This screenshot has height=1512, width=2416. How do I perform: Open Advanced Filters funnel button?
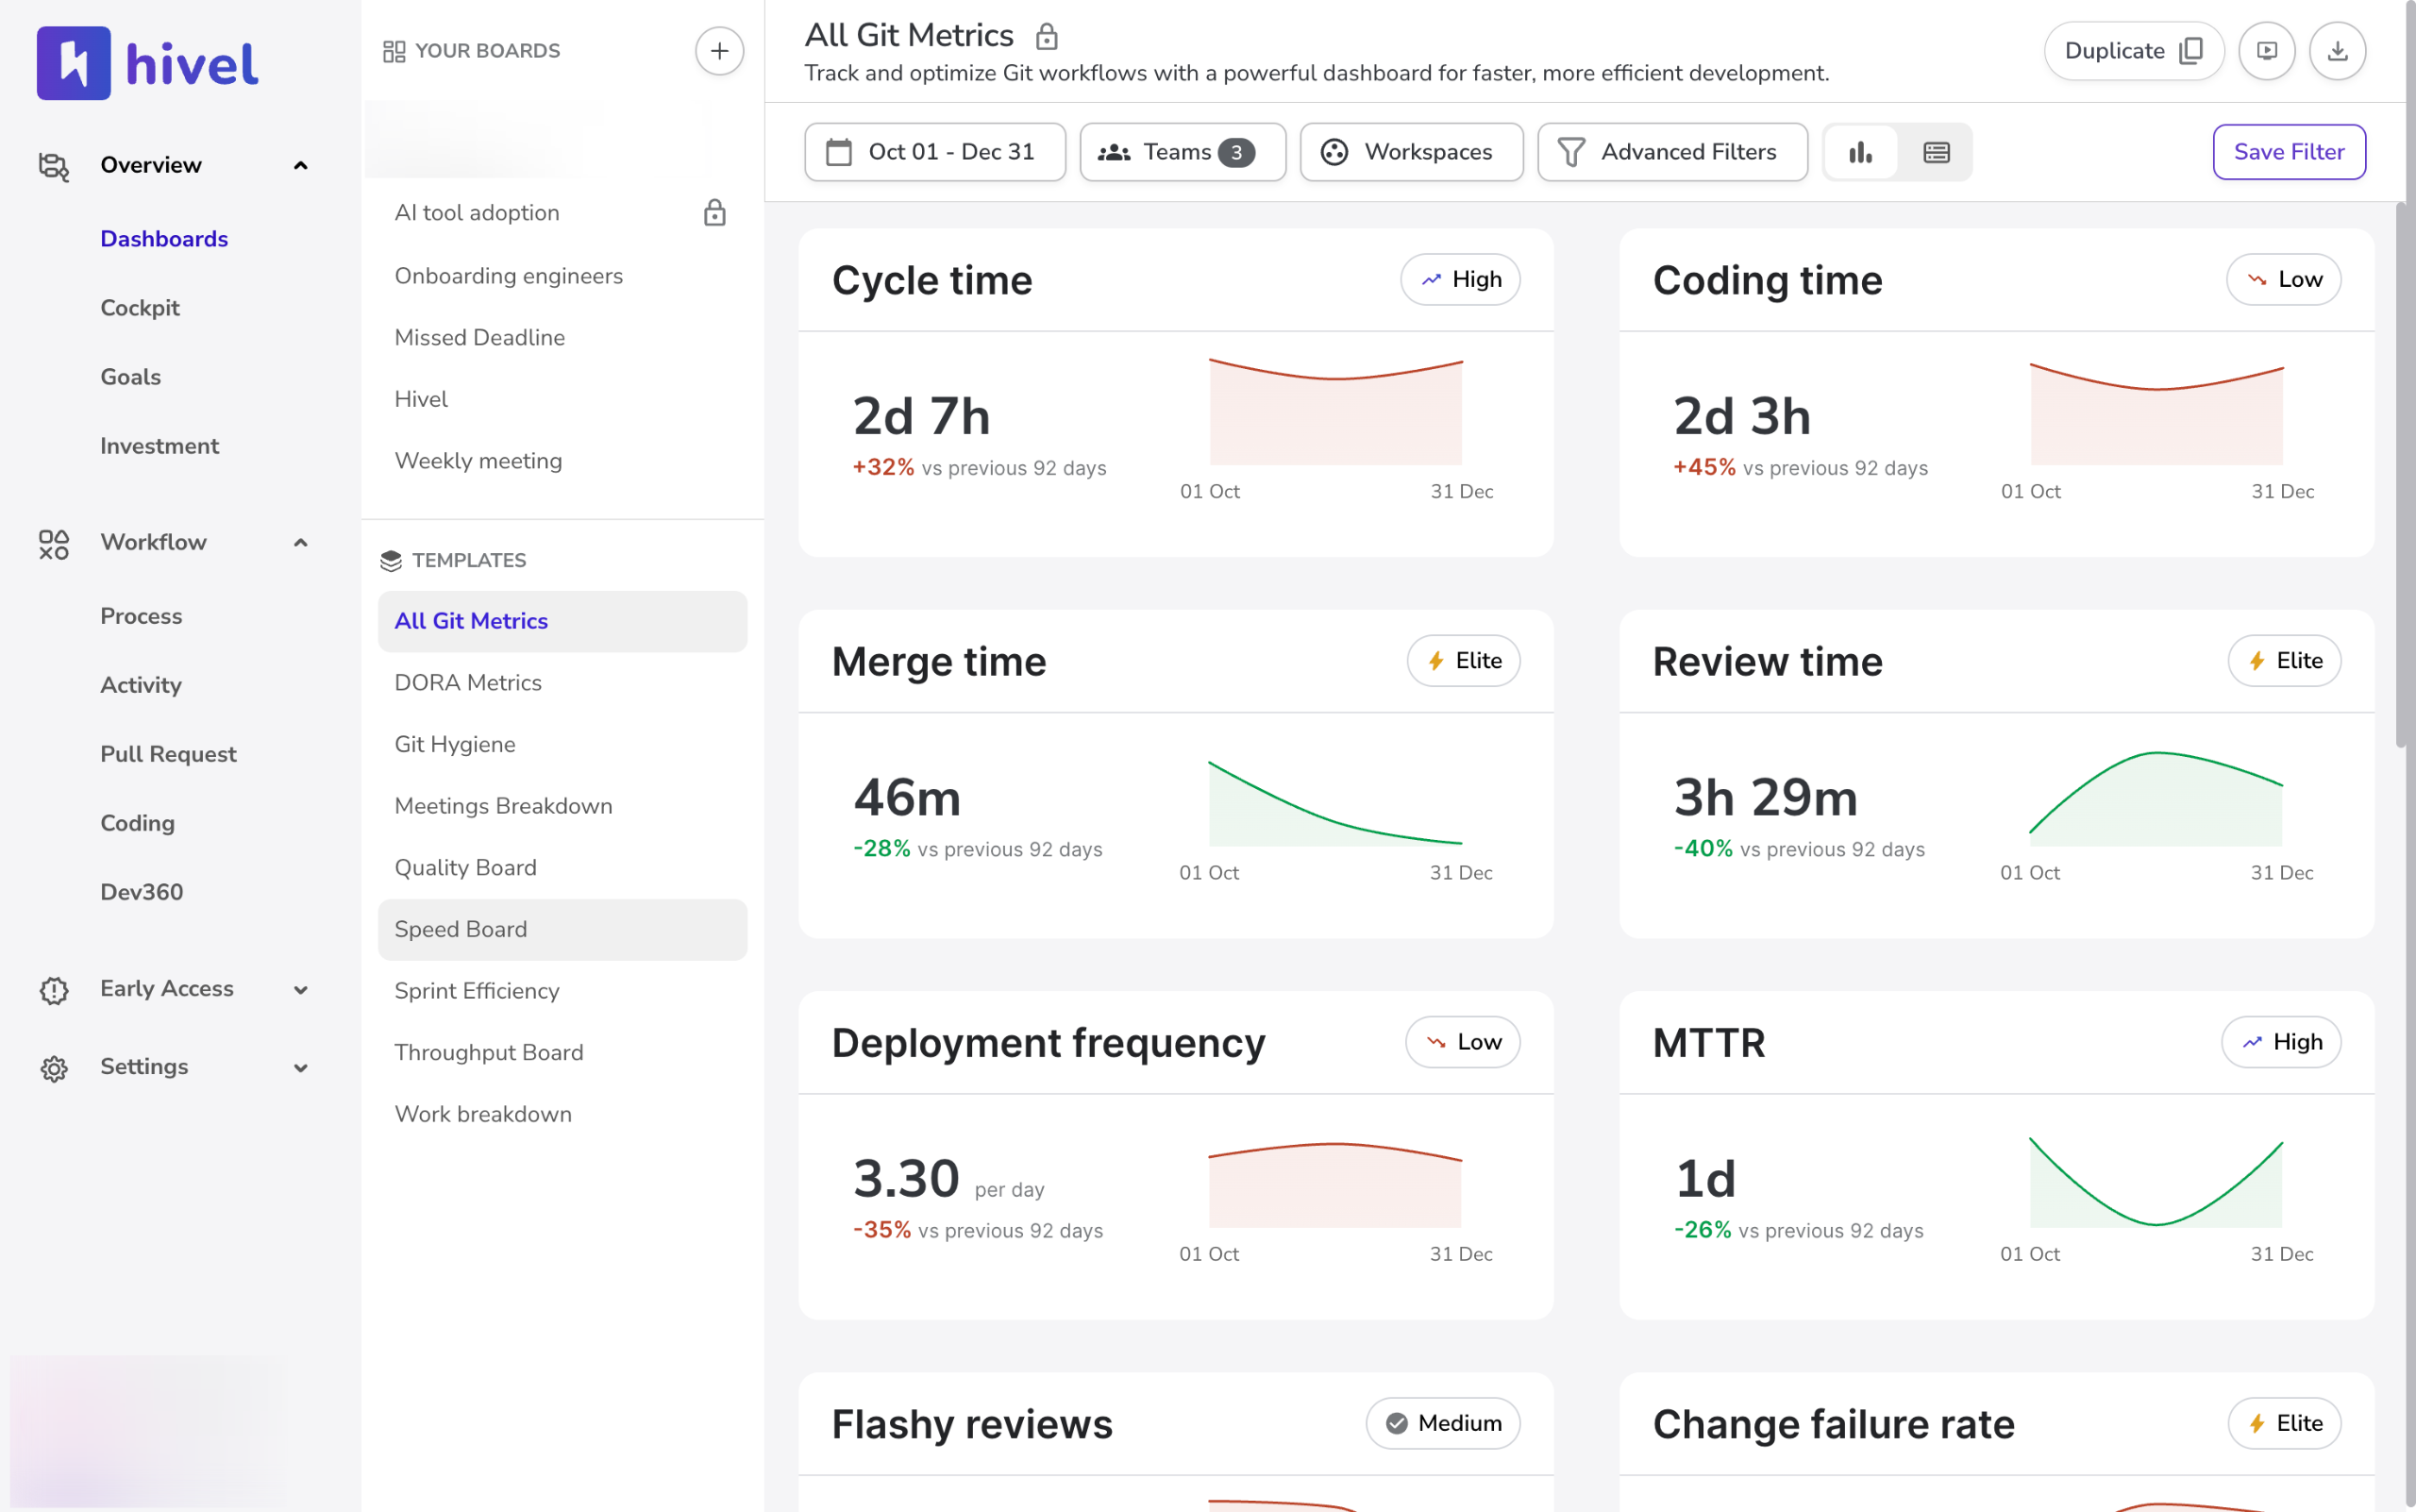coord(1671,152)
